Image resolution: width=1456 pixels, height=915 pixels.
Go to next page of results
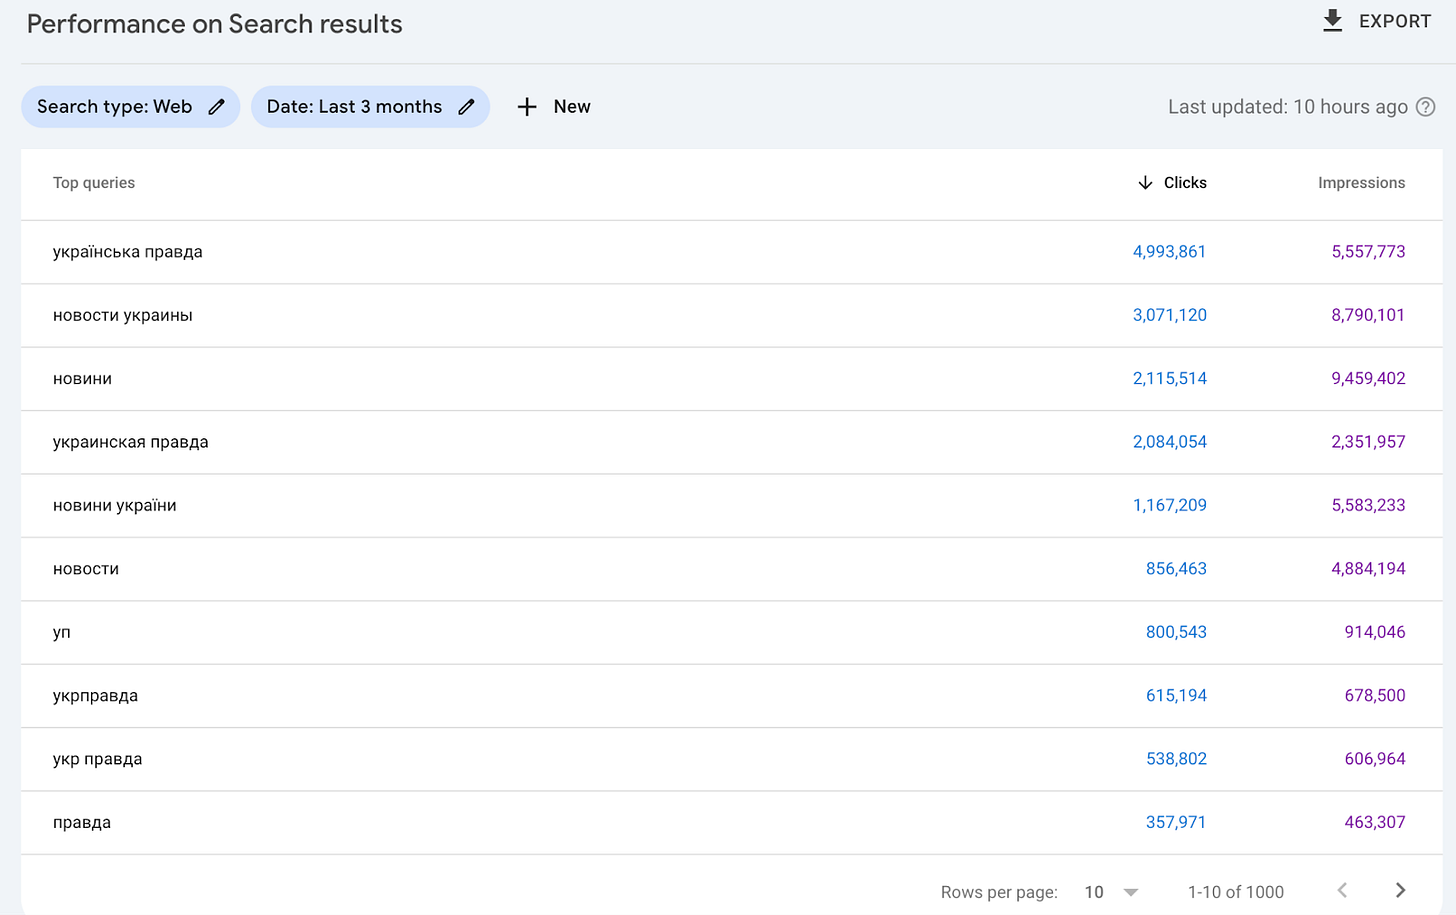1400,890
